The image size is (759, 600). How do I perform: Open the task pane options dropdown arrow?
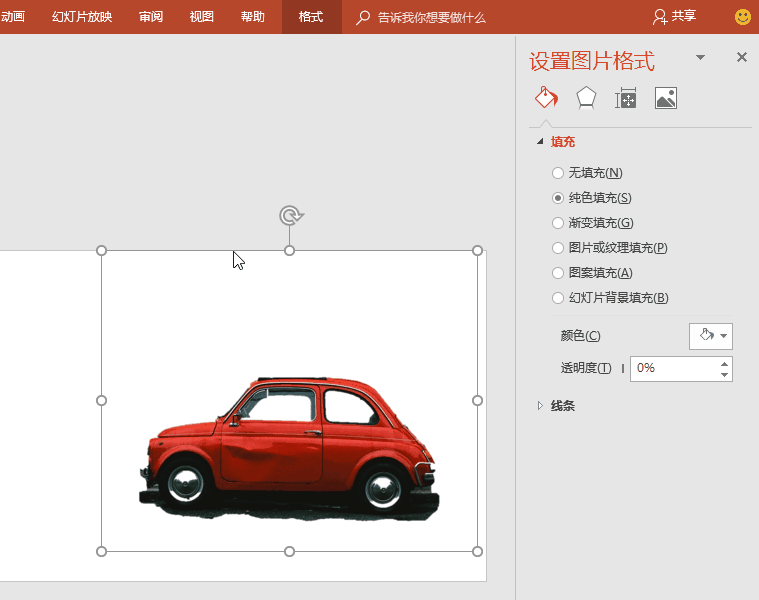tap(701, 58)
